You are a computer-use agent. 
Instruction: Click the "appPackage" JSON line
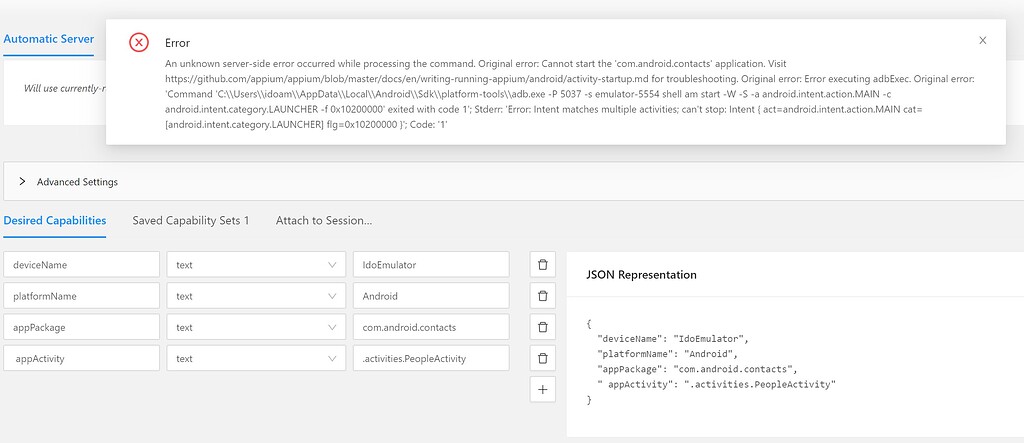click(695, 369)
